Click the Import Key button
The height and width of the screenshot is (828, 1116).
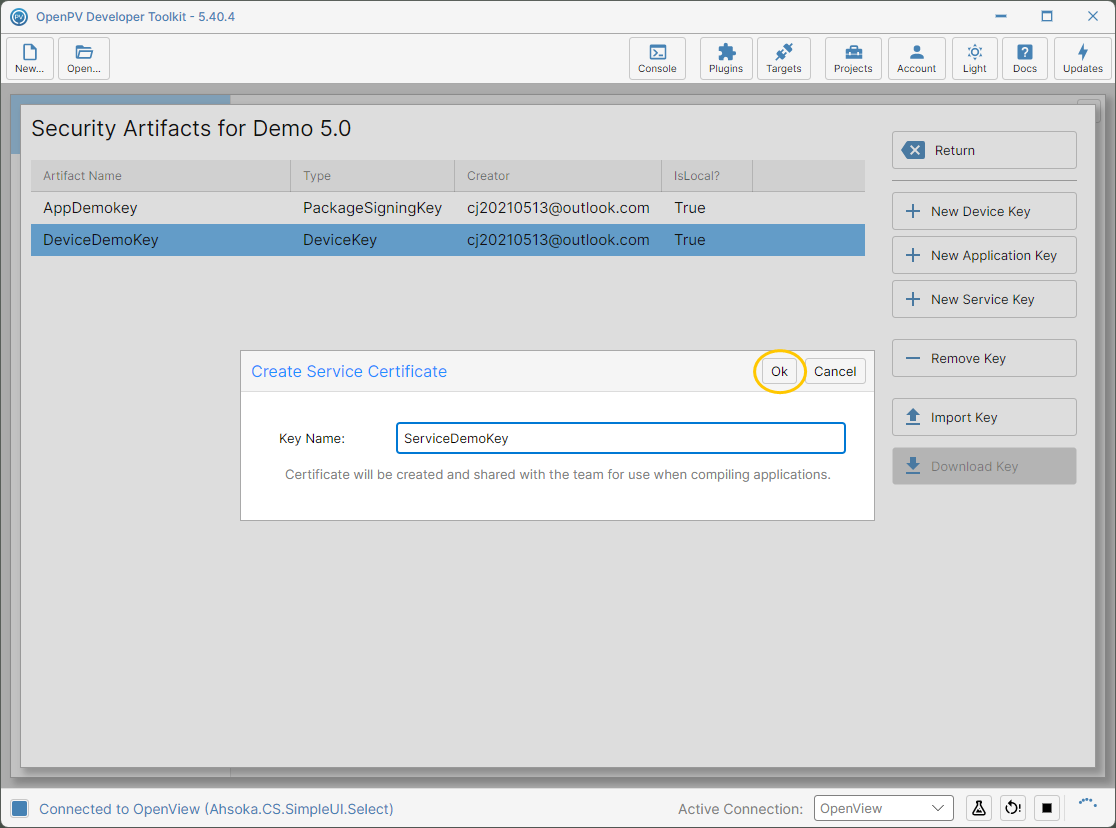pyautogui.click(x=984, y=417)
